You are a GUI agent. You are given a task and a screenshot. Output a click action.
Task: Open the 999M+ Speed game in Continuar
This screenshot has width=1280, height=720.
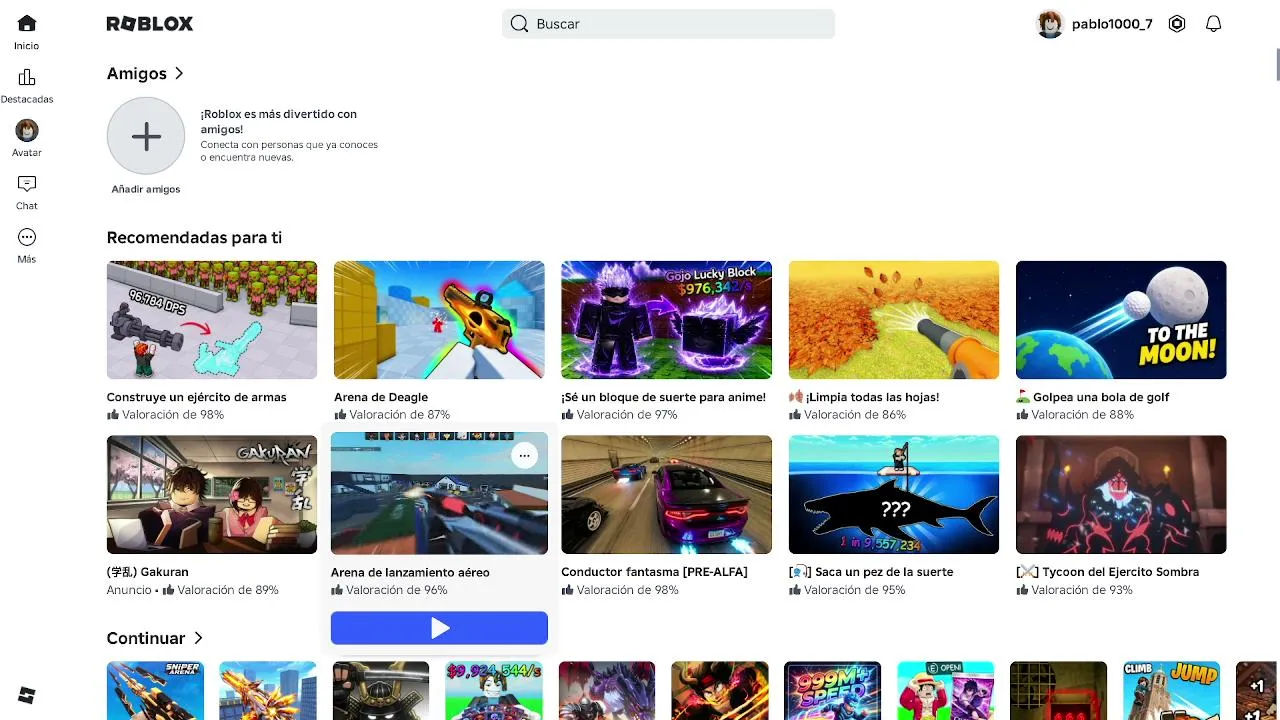coord(833,690)
